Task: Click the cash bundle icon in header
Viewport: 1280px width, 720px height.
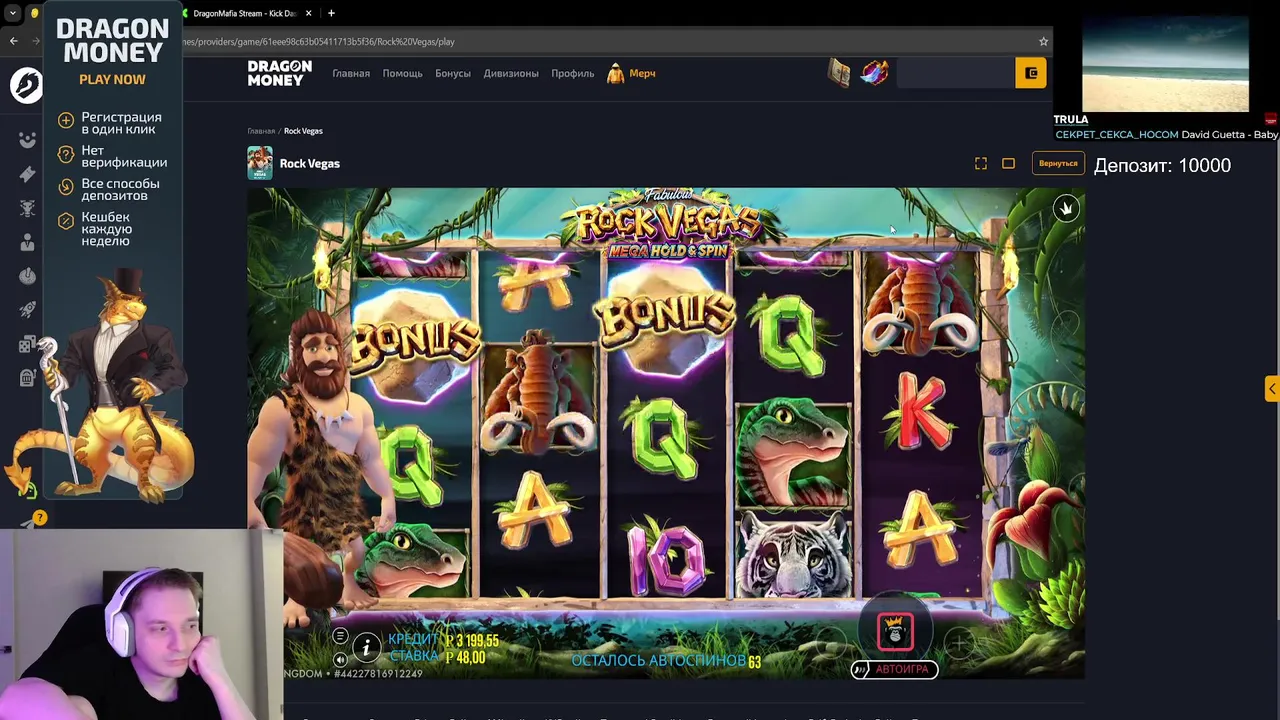Action: (839, 73)
